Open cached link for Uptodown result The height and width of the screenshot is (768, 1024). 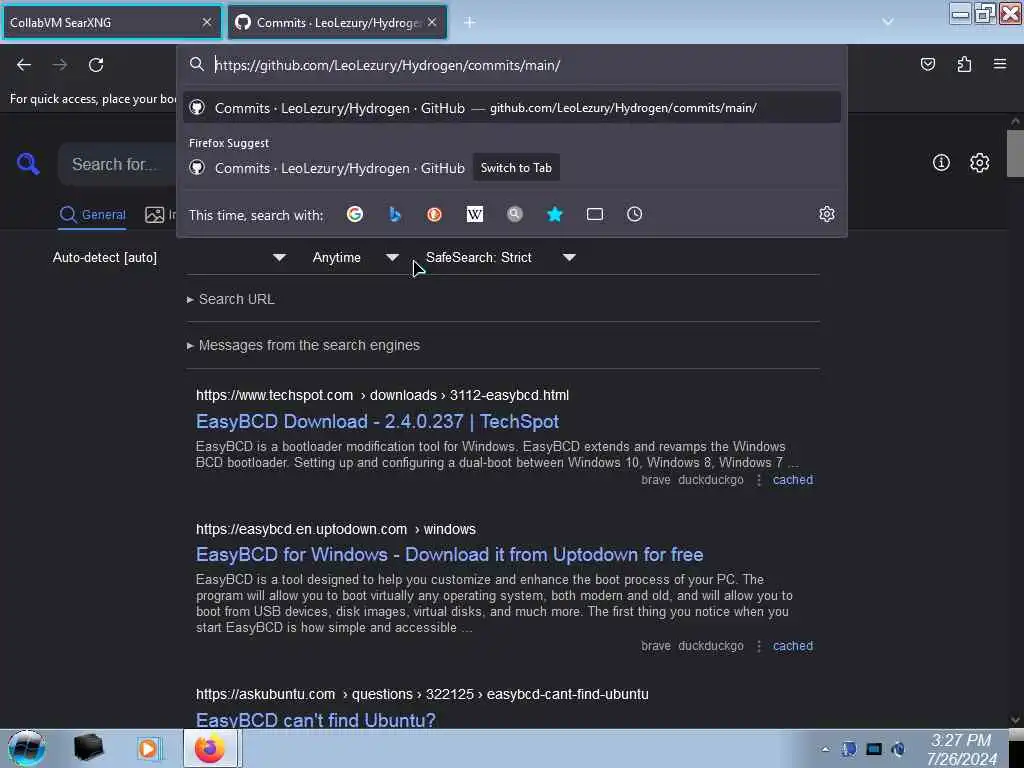[x=793, y=646]
